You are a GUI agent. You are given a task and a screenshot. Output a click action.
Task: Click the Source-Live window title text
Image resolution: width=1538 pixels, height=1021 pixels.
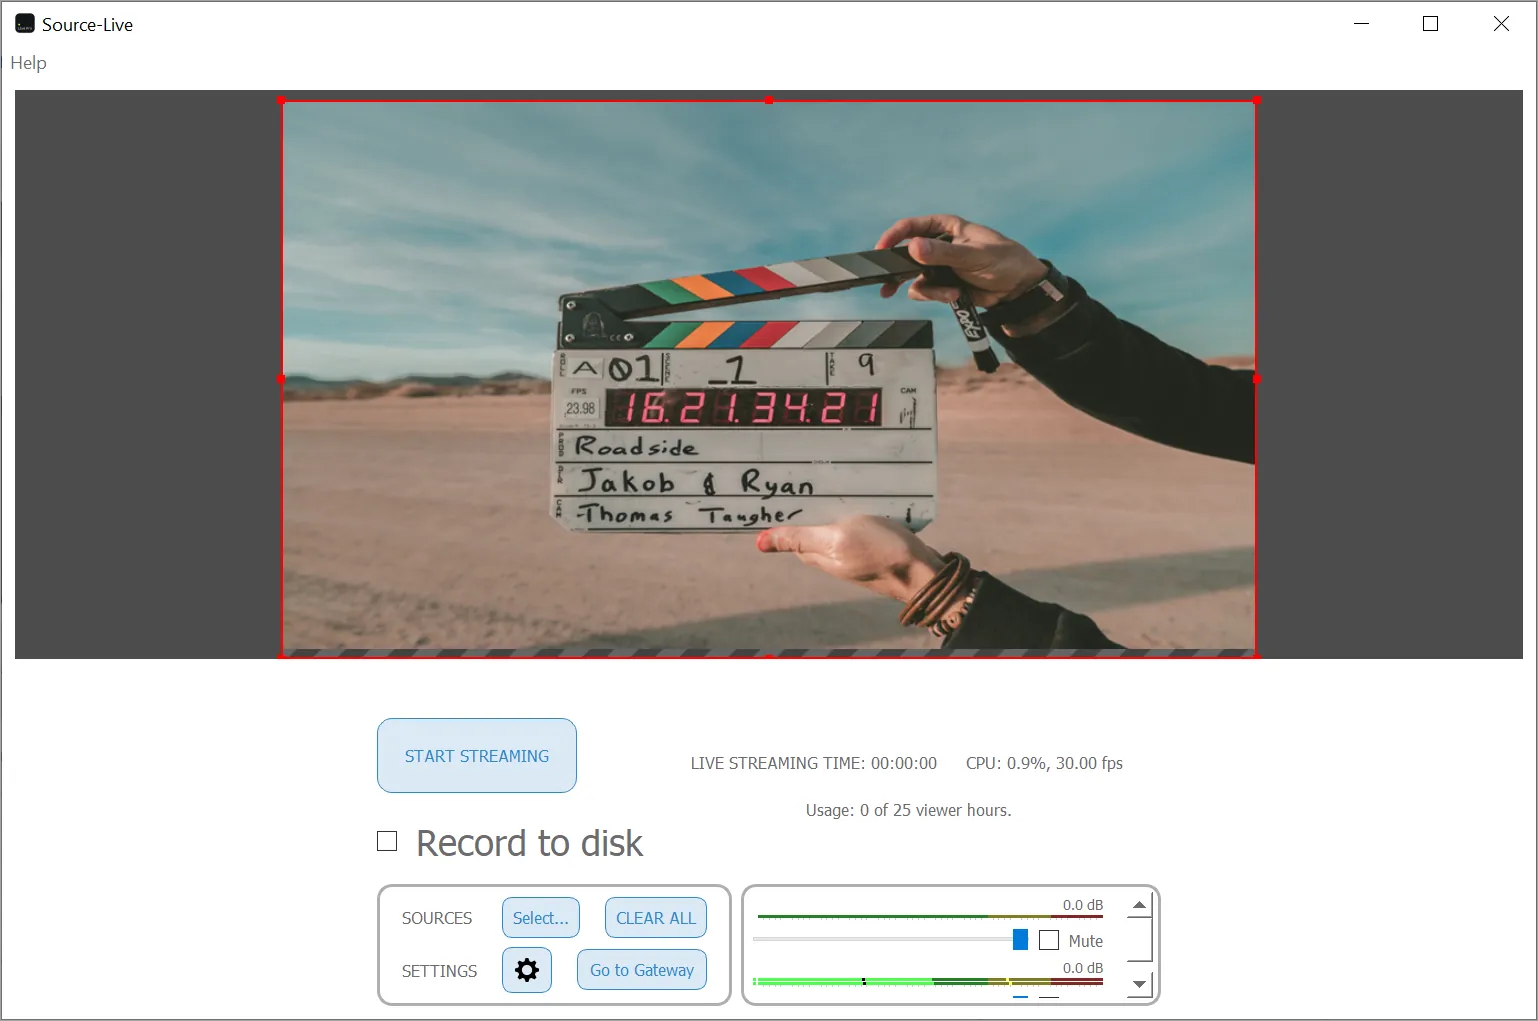point(87,25)
